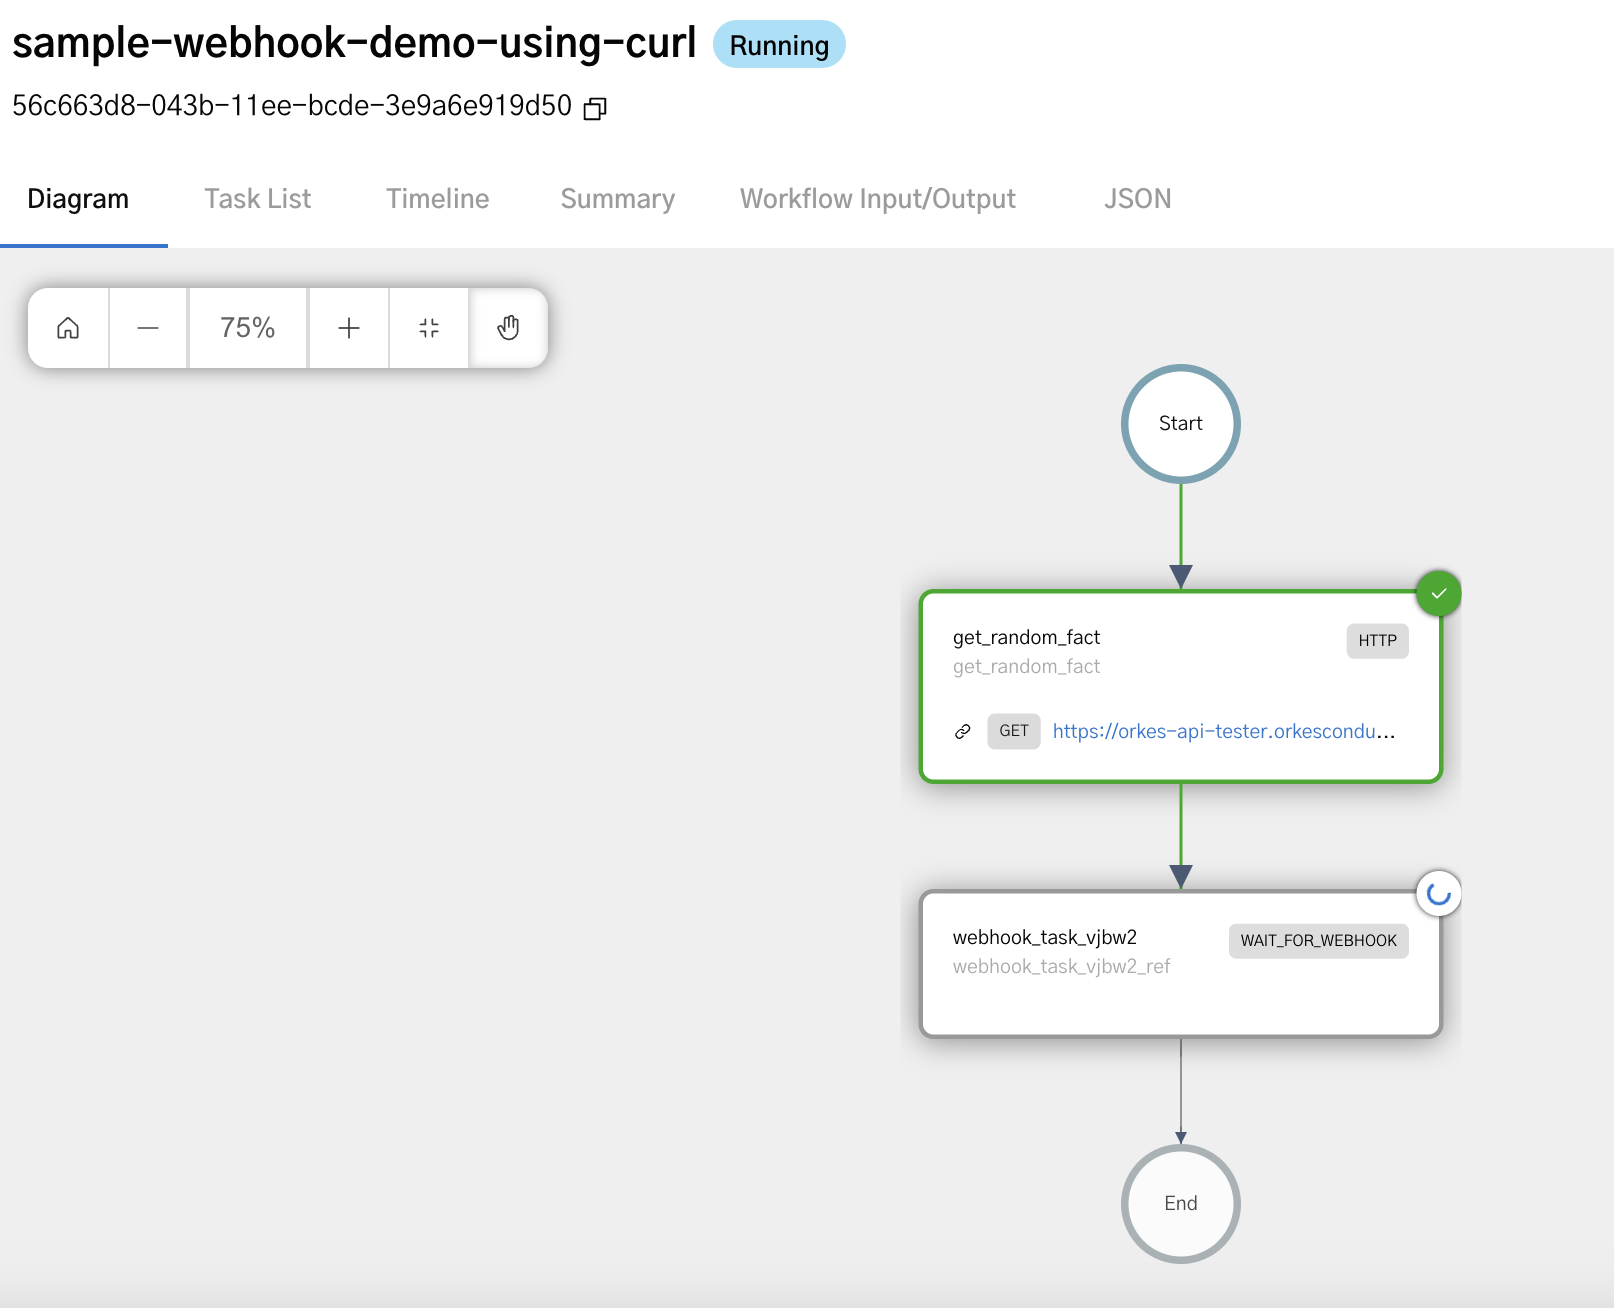Click the spinner badge on webhook task

coord(1438,893)
